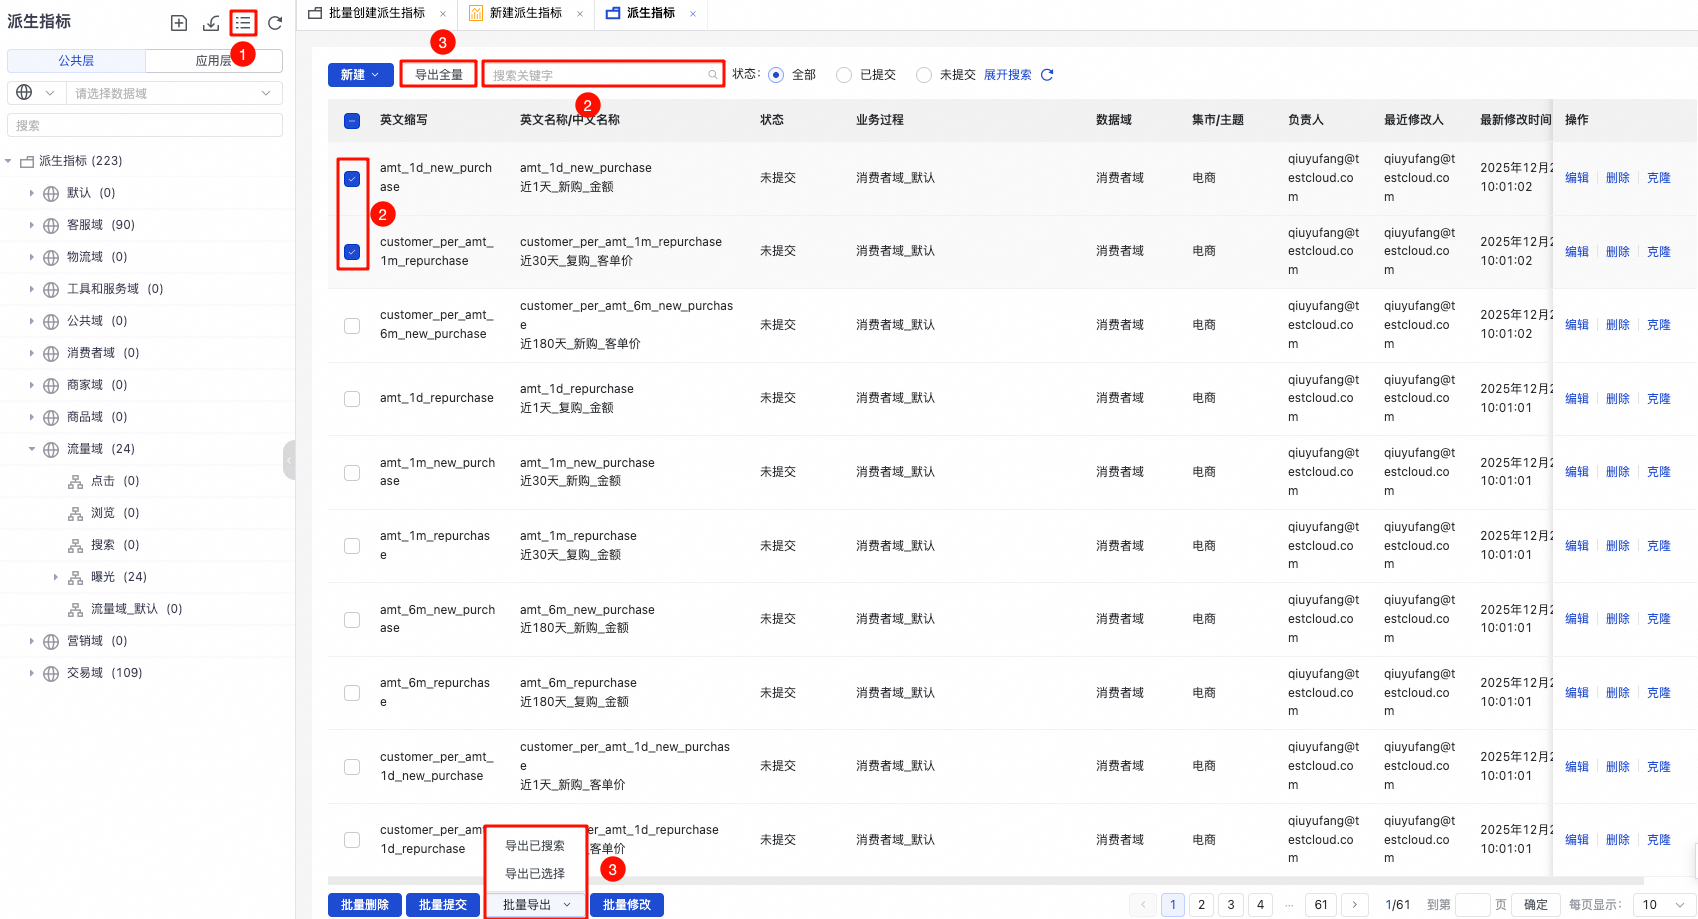This screenshot has height=919, width=1698.
Task: Collapse the sidebar using the edge handle
Action: click(289, 460)
